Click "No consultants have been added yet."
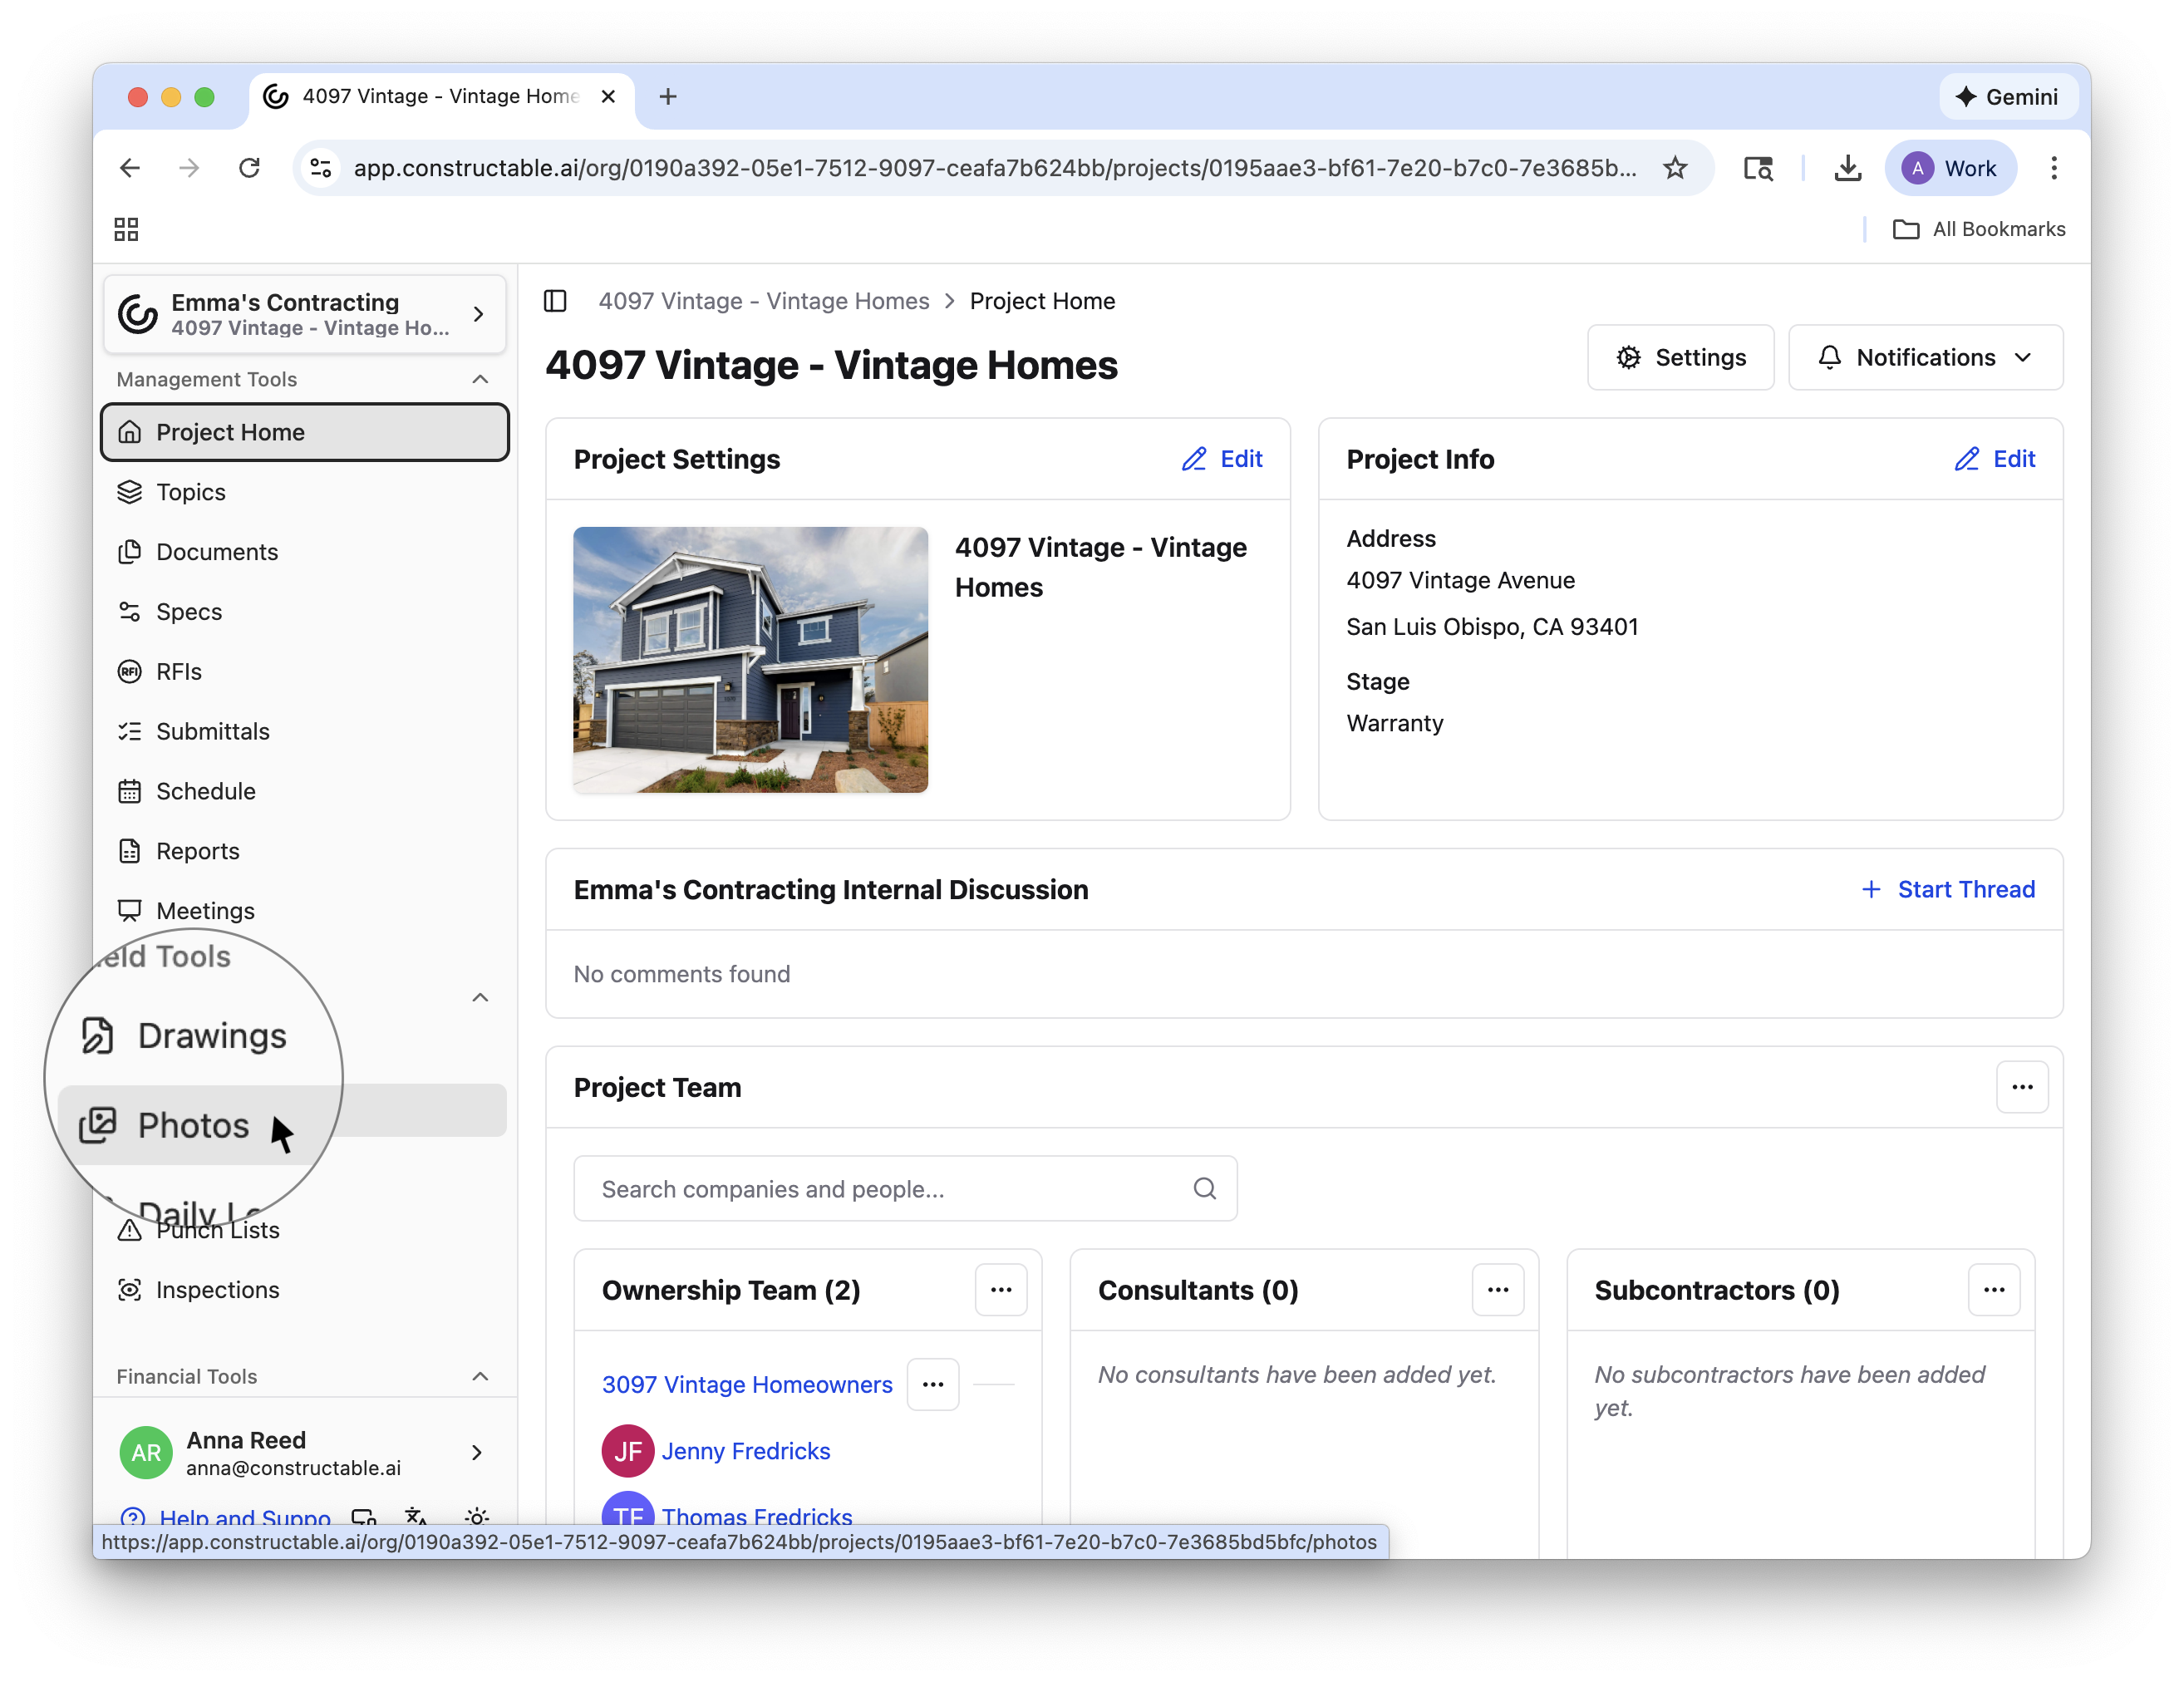 point(1297,1375)
